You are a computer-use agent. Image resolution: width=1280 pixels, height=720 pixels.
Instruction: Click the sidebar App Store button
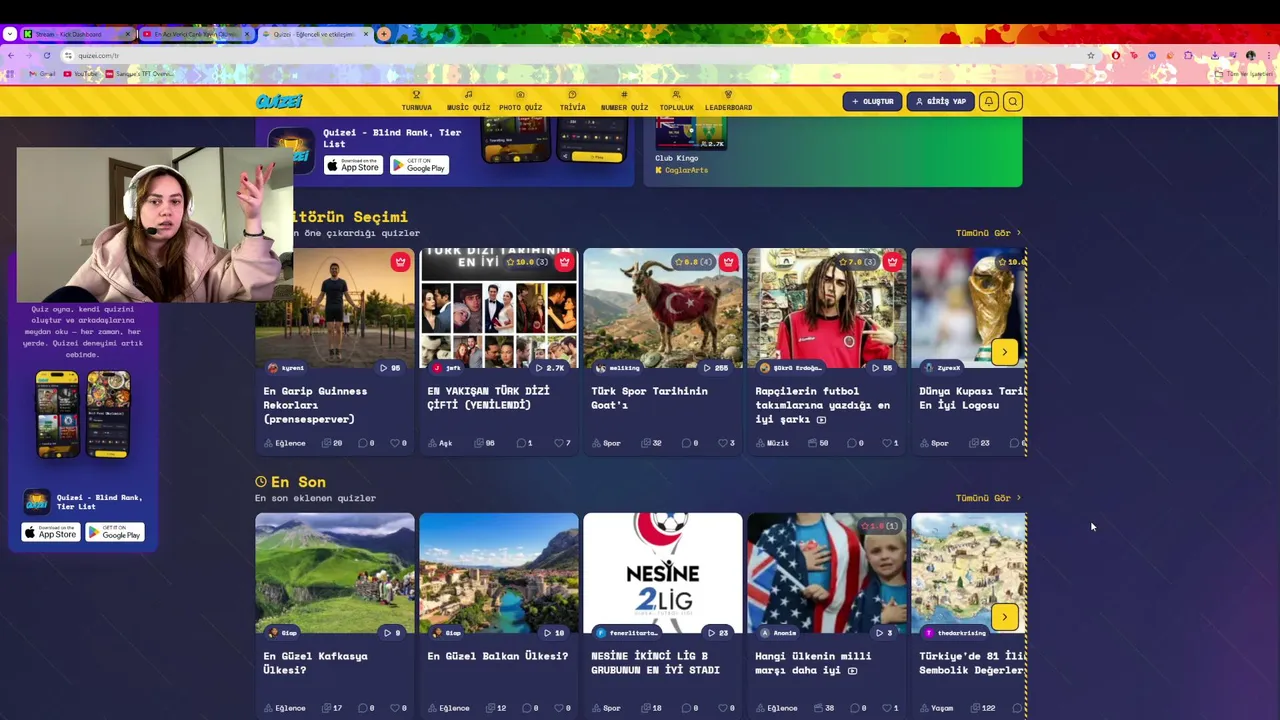(x=51, y=532)
